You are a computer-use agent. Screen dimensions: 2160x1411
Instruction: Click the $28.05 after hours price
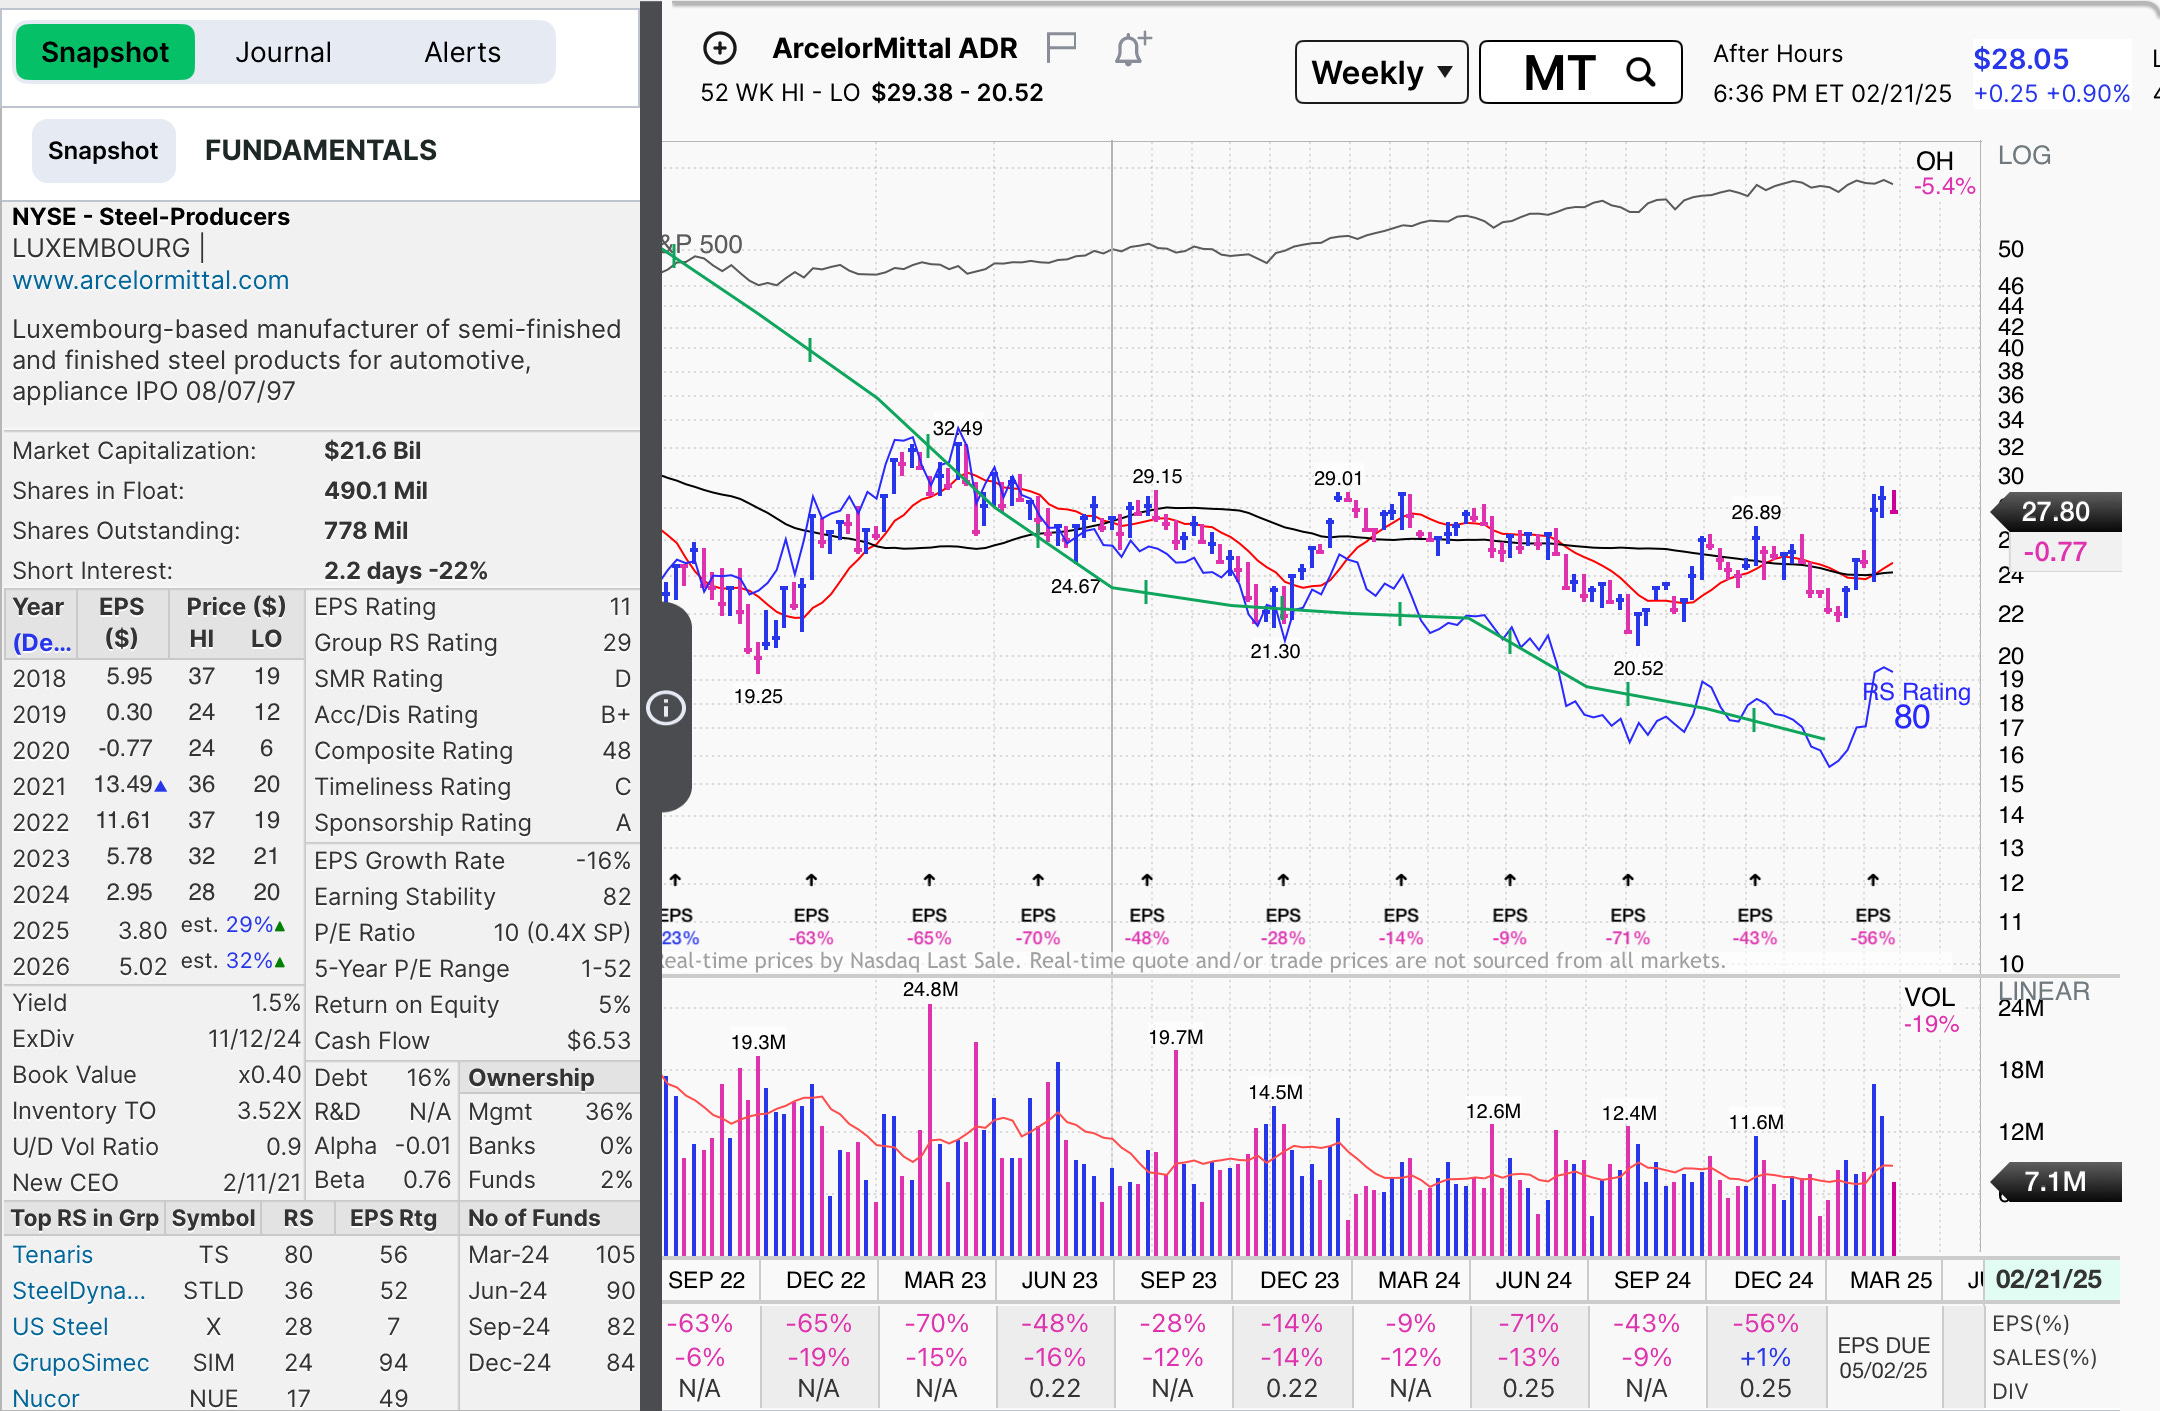2021,59
